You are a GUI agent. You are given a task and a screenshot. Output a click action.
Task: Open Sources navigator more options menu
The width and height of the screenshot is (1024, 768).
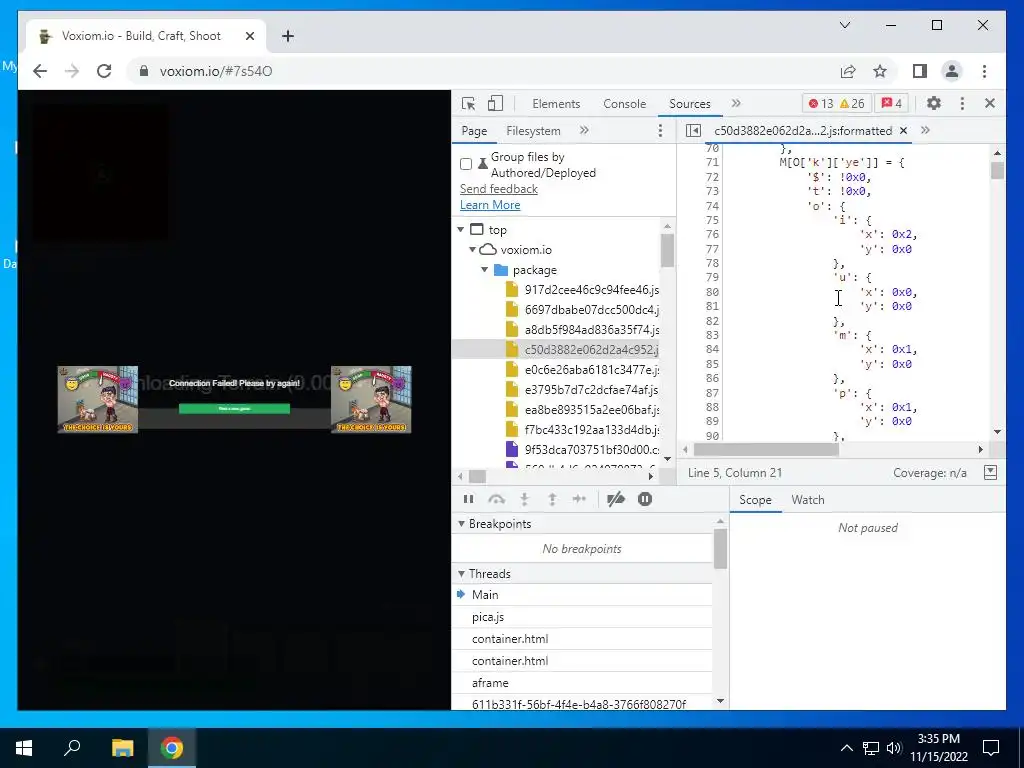660,131
